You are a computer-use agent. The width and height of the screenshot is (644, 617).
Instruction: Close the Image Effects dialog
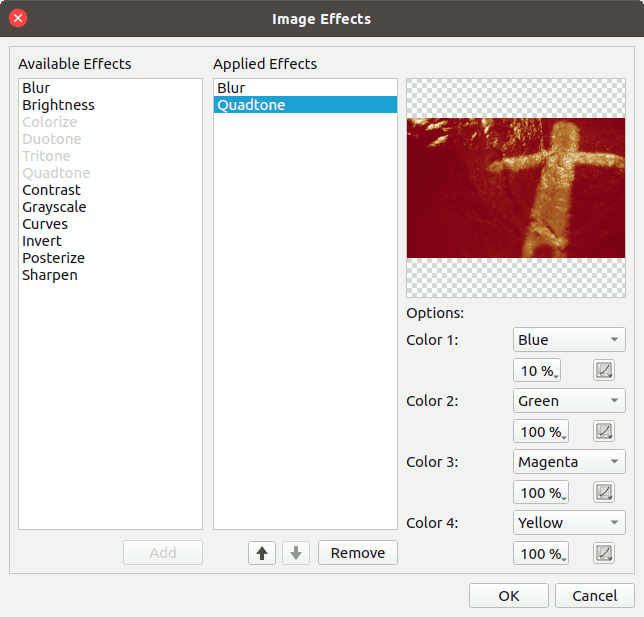click(x=18, y=18)
